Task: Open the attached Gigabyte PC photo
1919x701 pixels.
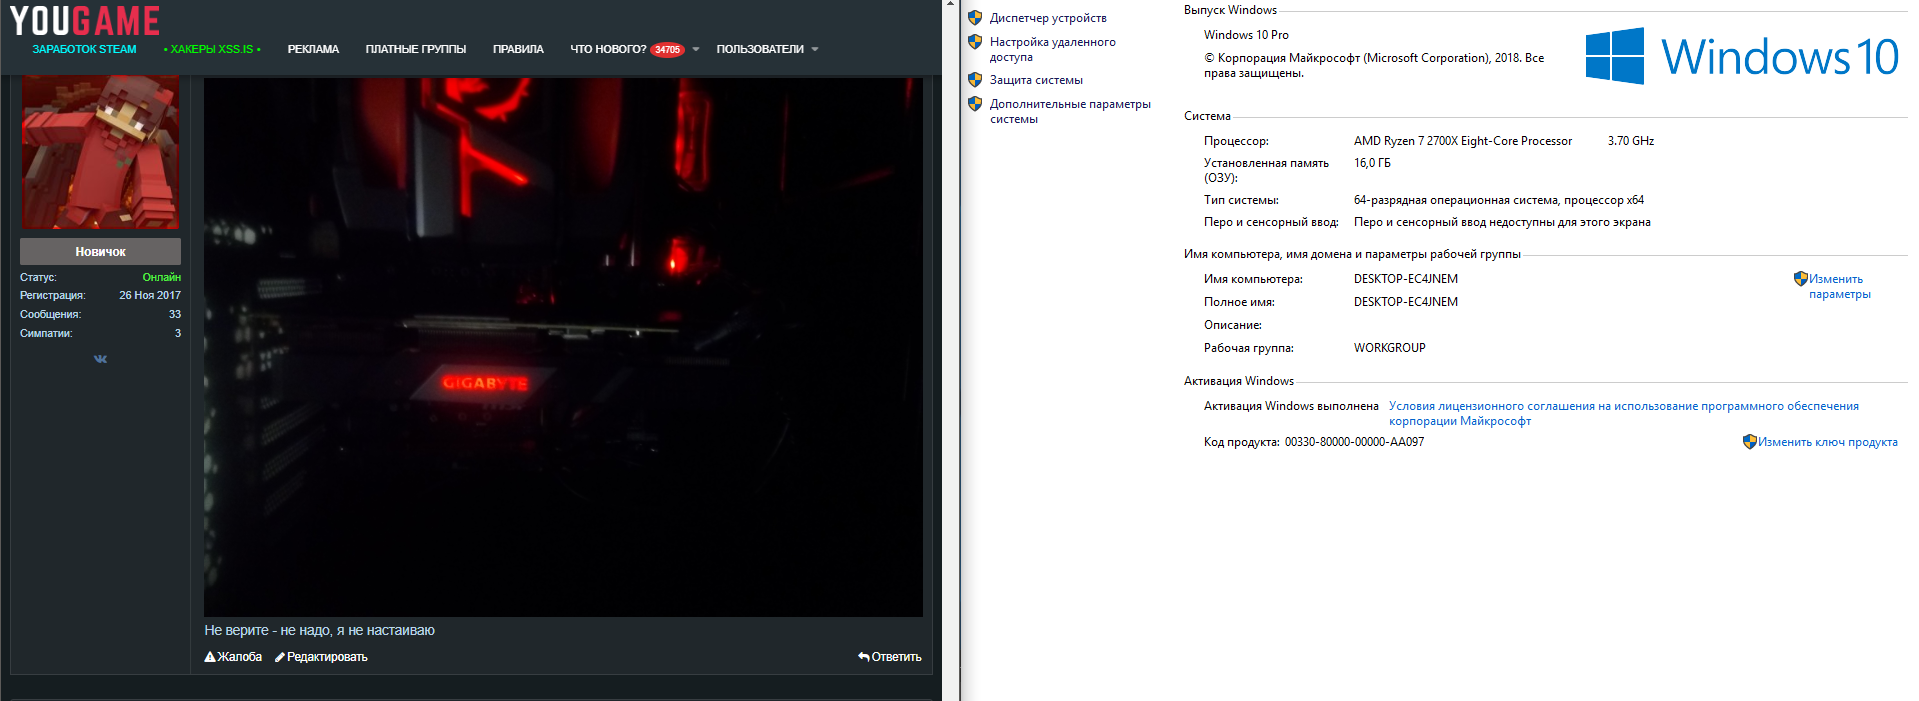Action: pos(563,346)
